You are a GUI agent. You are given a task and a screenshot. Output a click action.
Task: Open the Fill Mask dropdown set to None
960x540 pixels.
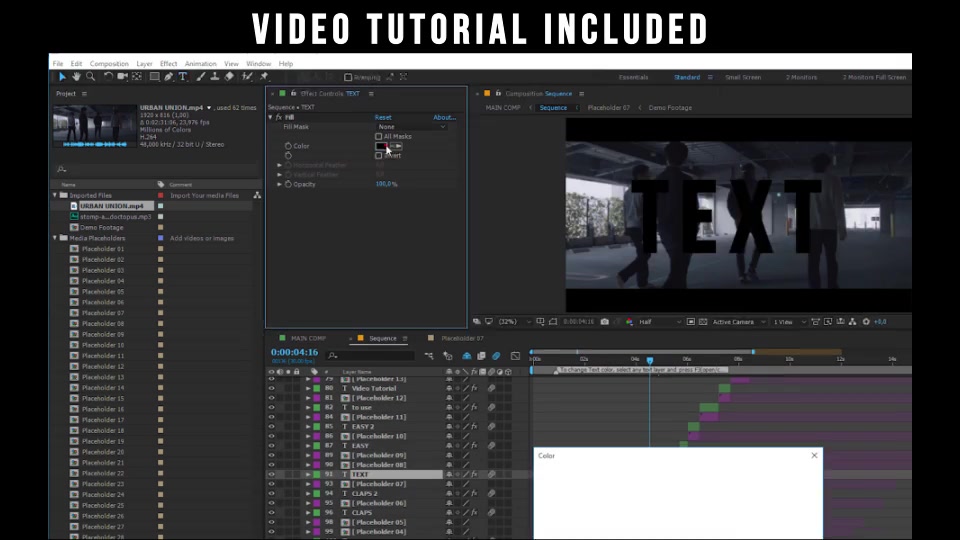(411, 127)
